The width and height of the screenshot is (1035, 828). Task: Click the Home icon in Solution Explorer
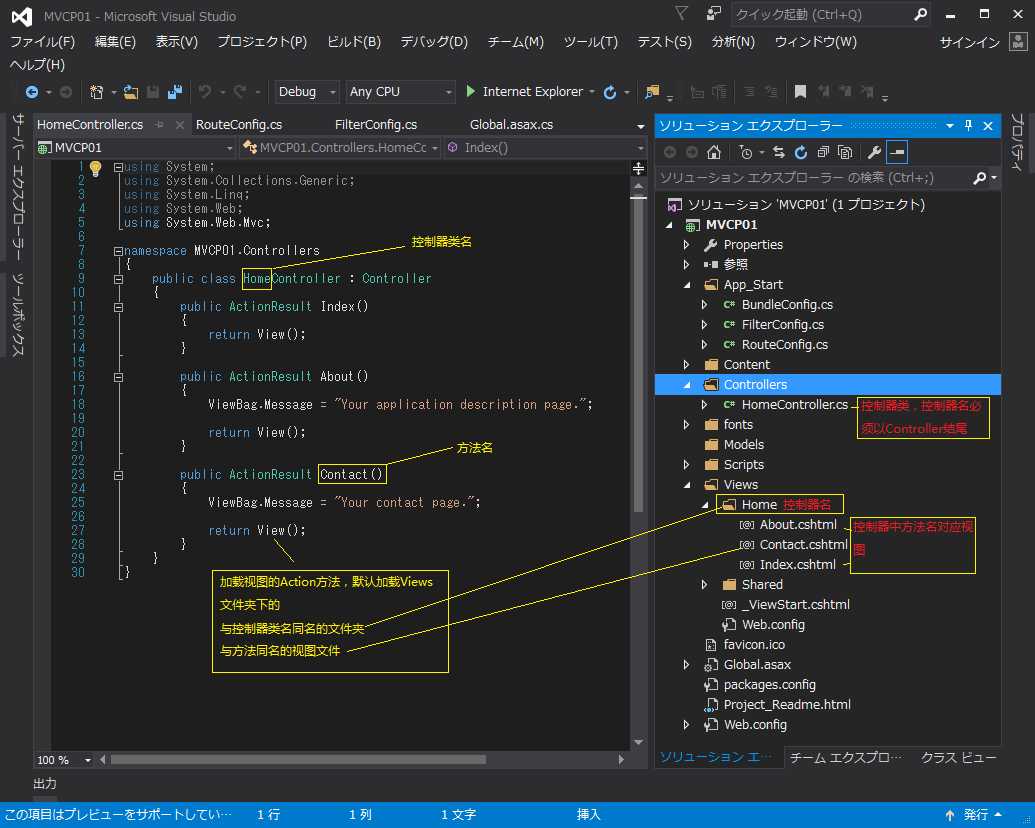pyautogui.click(x=713, y=152)
